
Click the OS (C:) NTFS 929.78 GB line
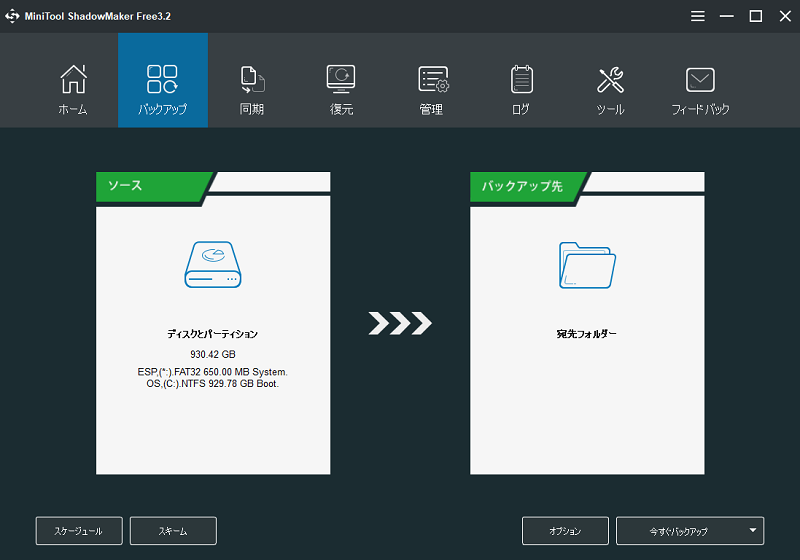[213, 384]
